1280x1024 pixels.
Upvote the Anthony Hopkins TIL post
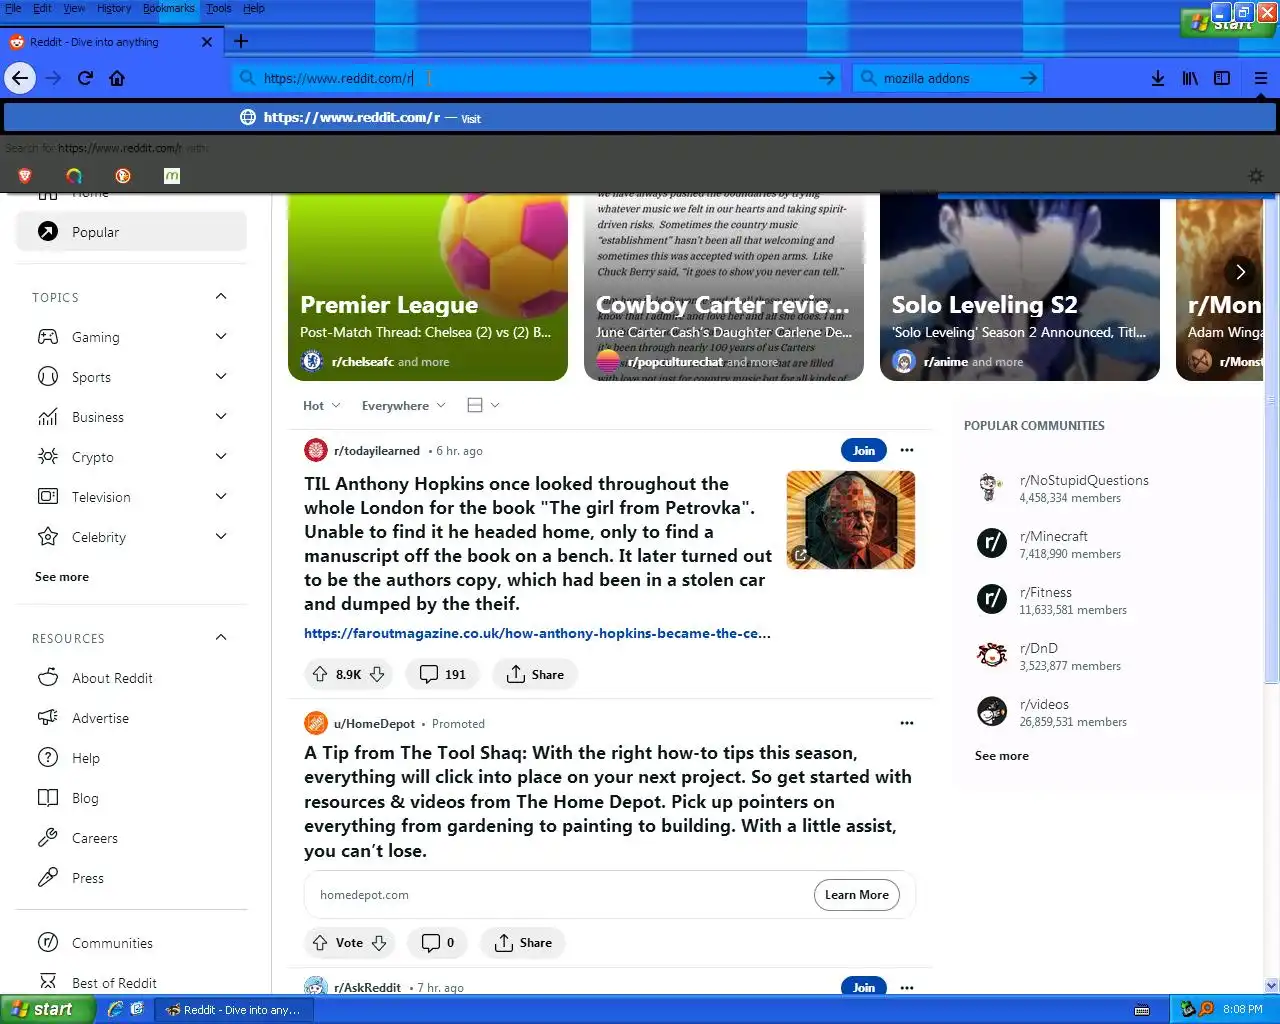[320, 674]
